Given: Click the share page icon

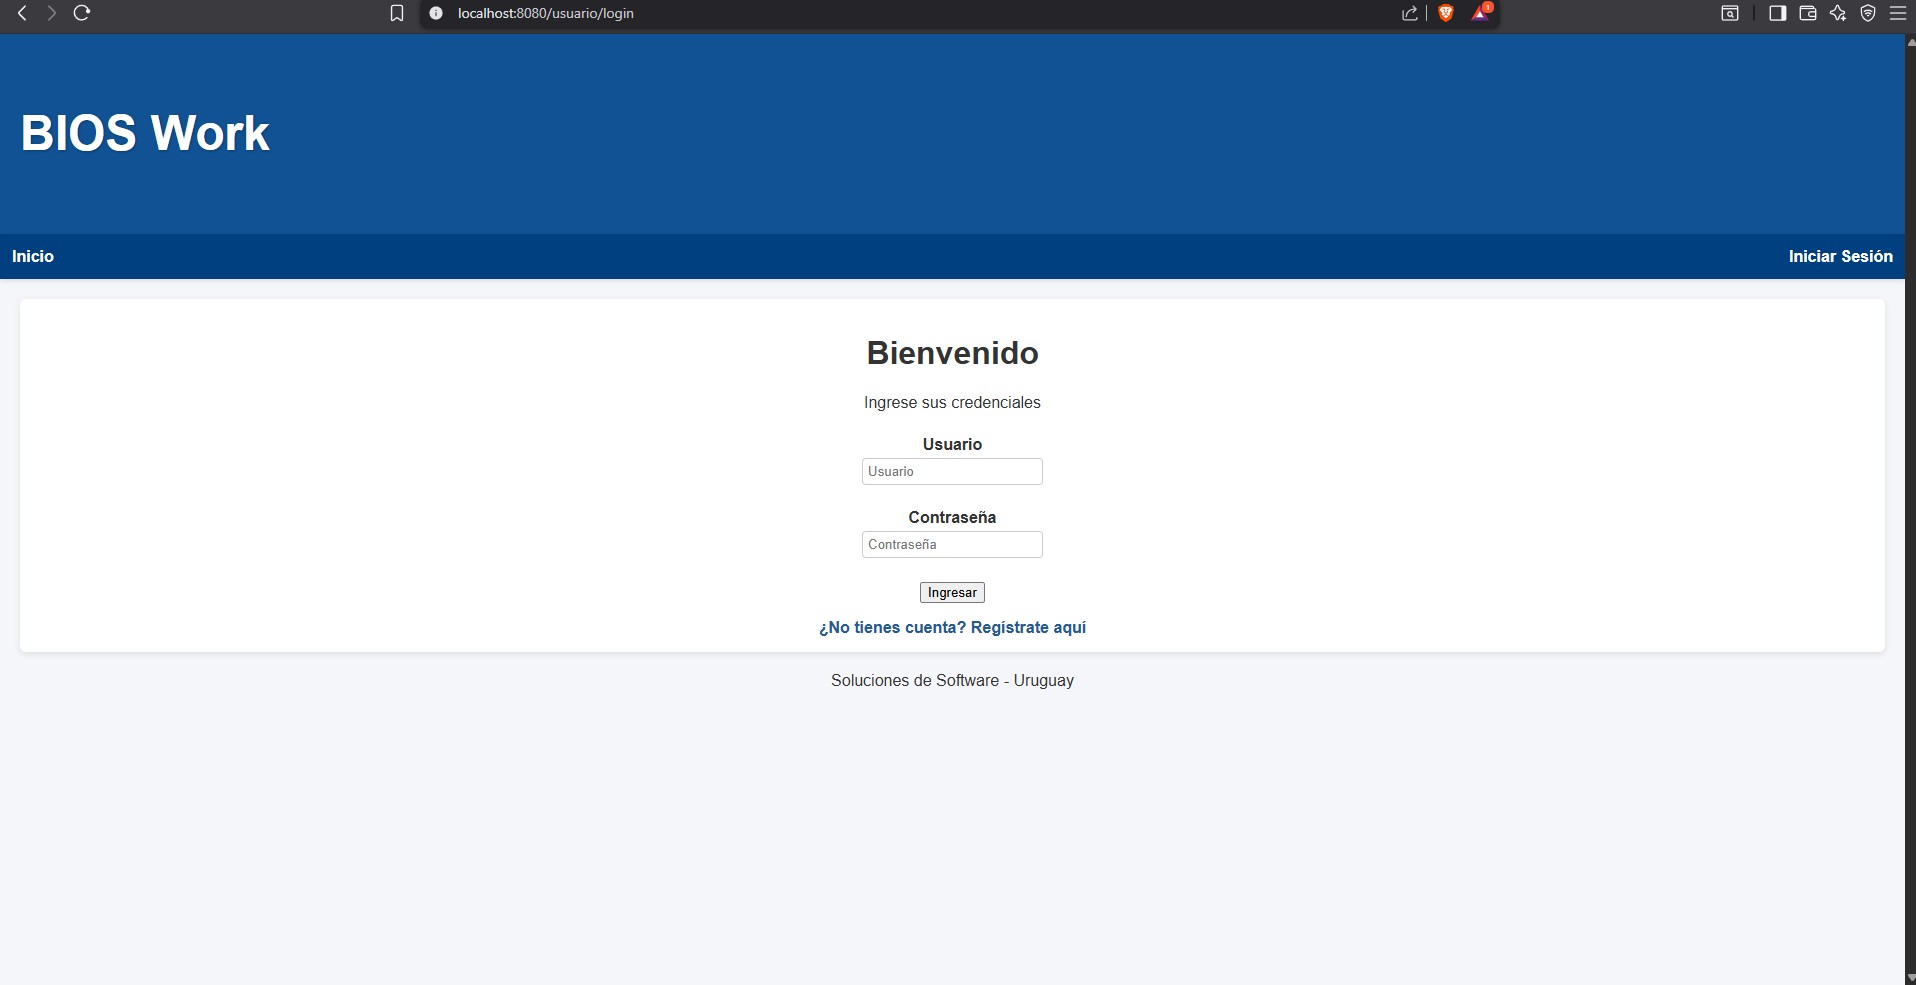Looking at the screenshot, I should [x=1409, y=13].
